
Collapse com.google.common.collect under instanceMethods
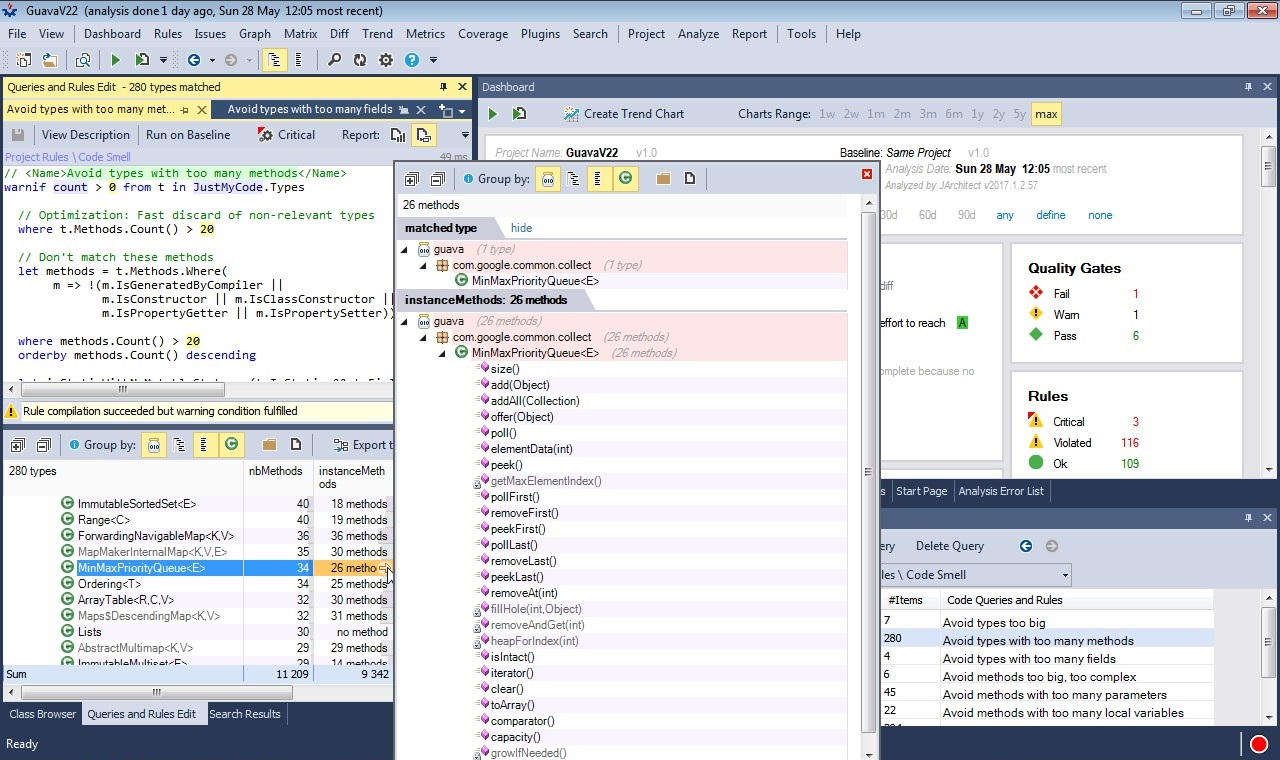click(423, 337)
